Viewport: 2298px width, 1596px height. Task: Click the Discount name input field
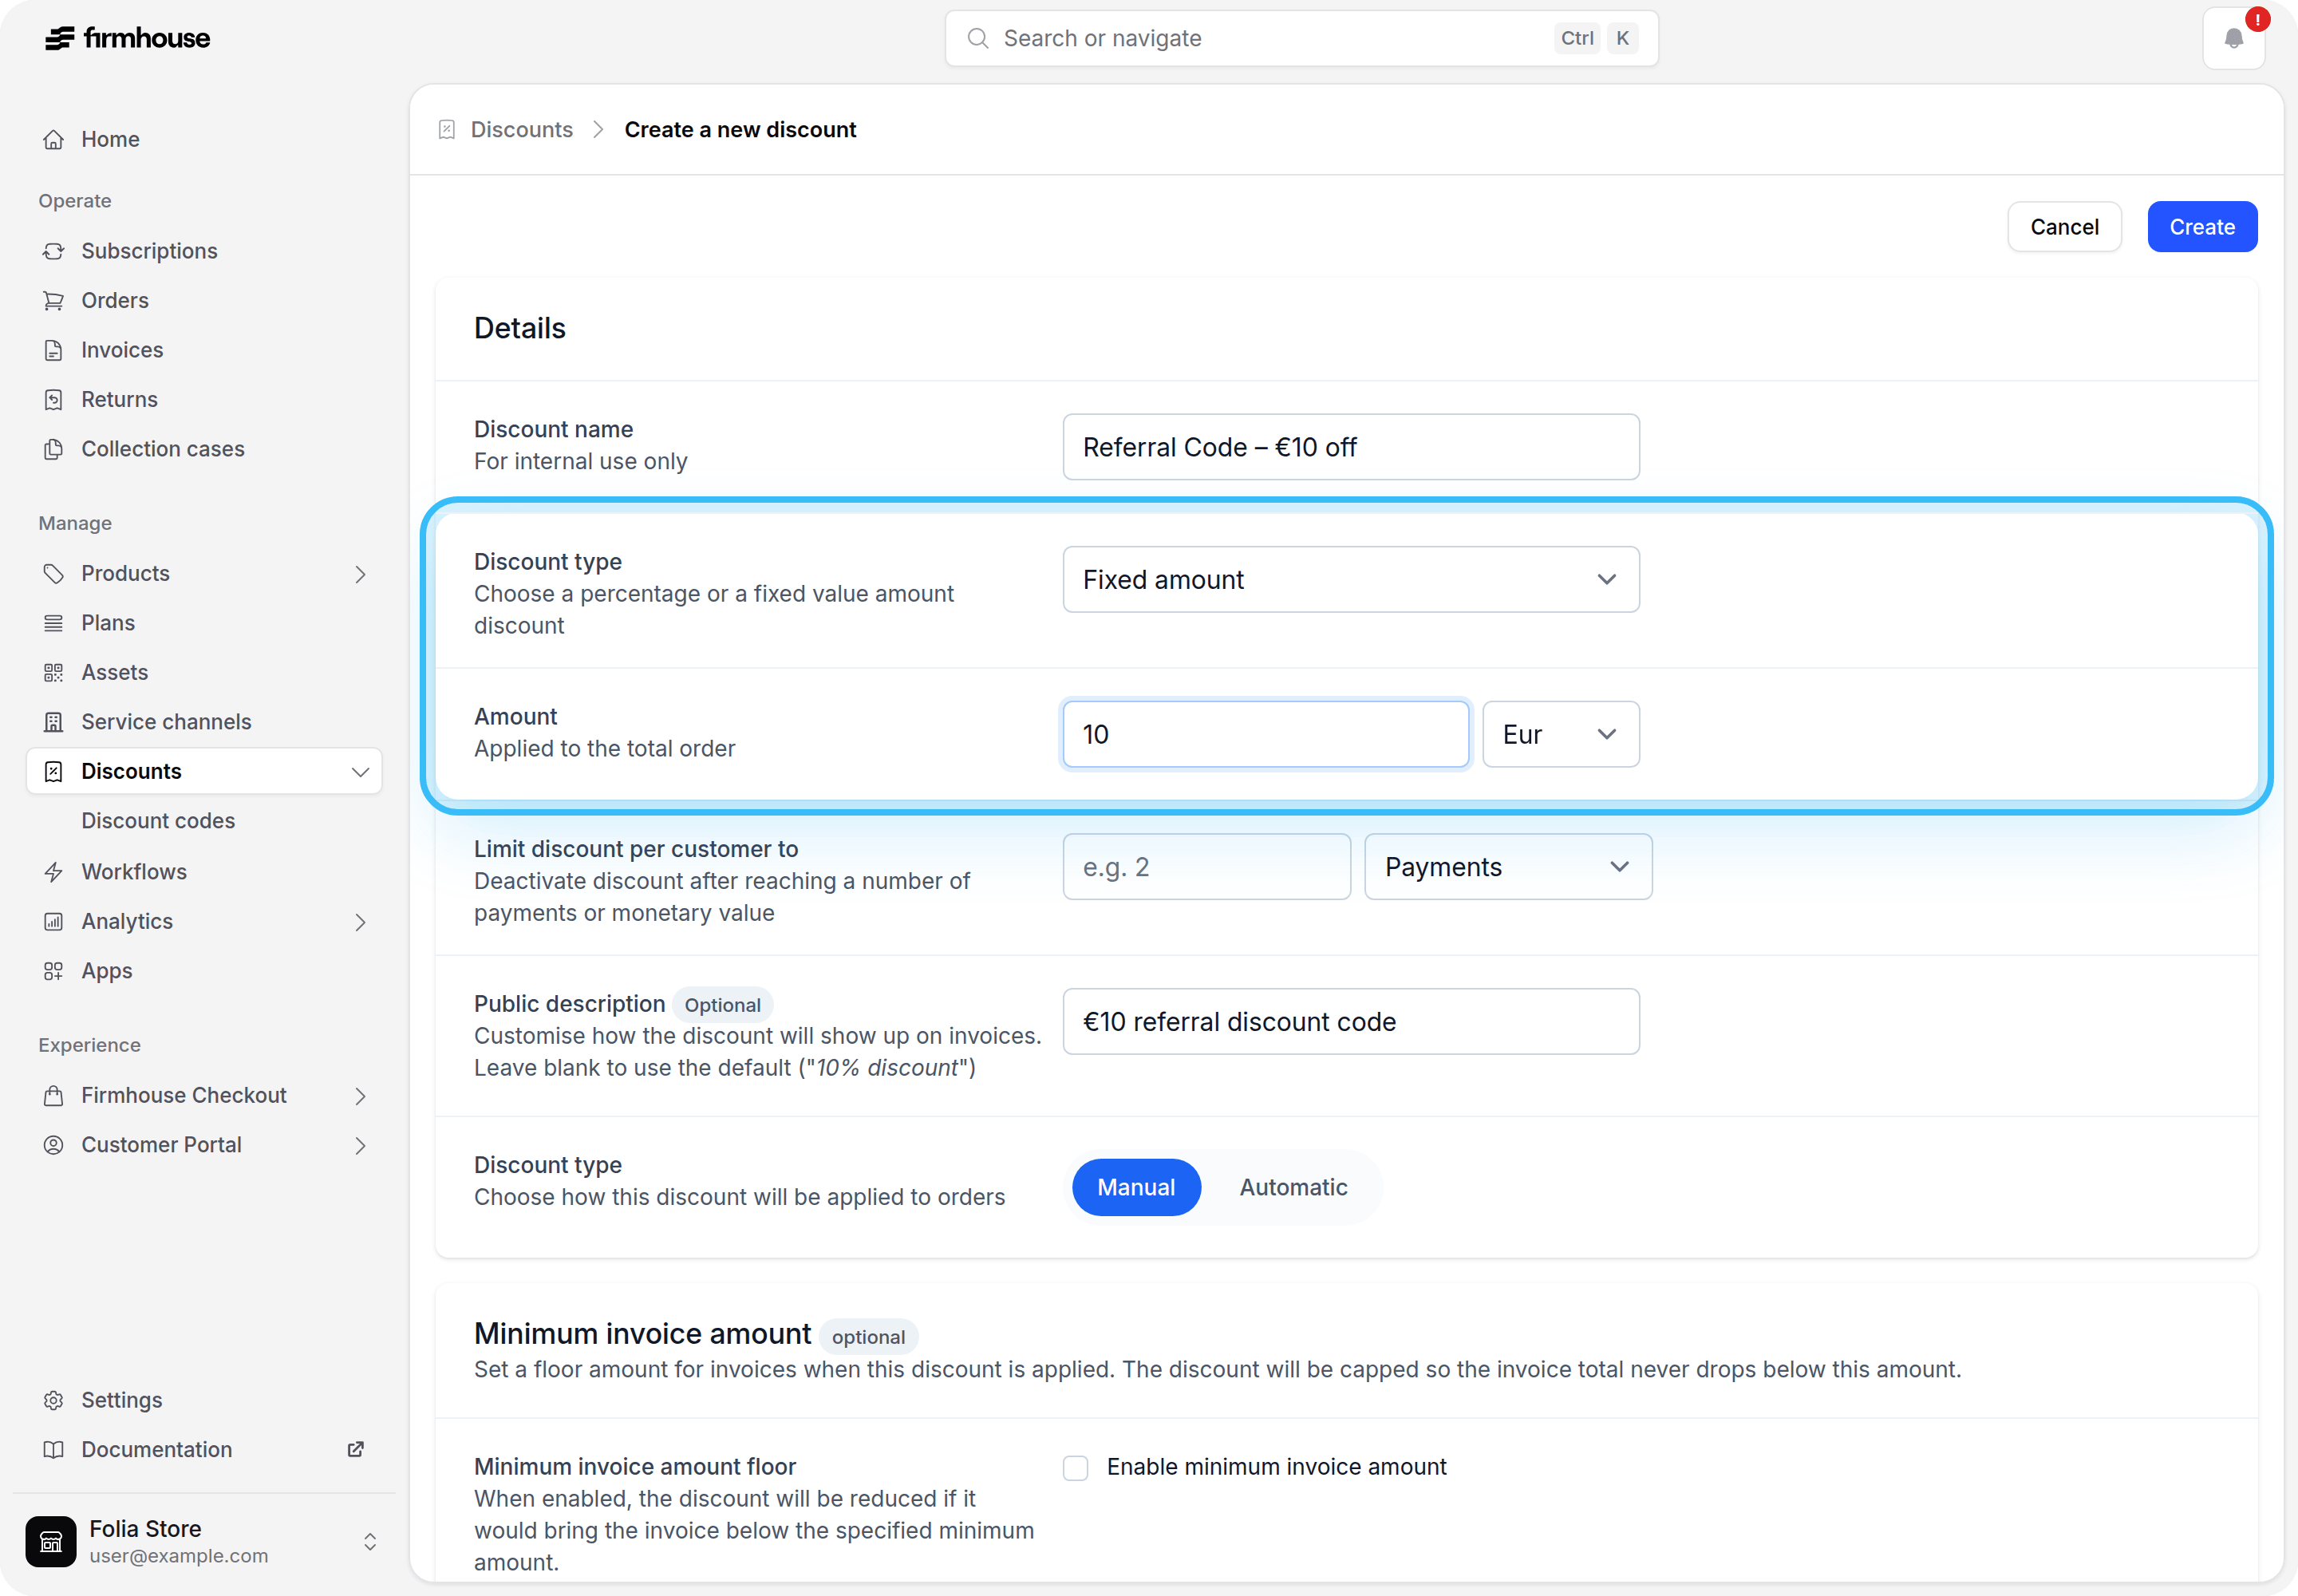point(1350,447)
